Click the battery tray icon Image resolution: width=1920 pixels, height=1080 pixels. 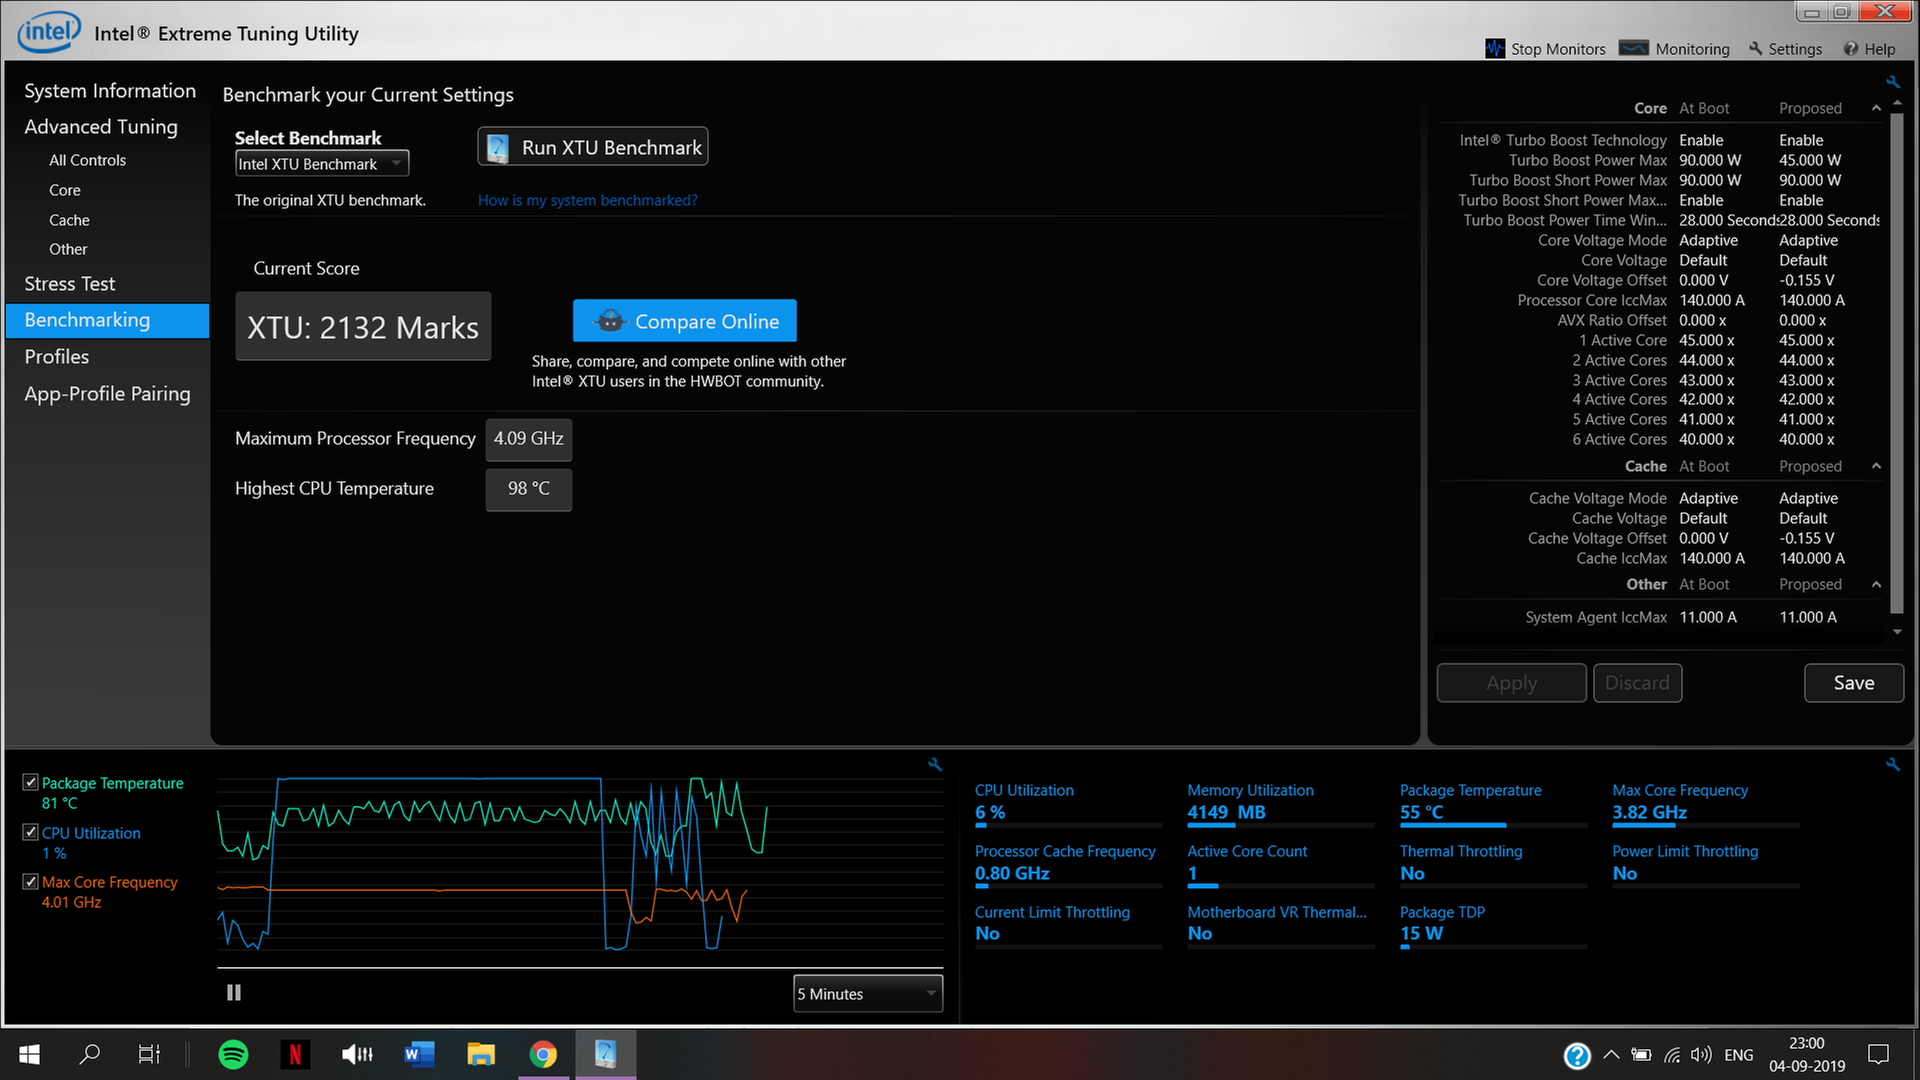click(x=1641, y=1054)
